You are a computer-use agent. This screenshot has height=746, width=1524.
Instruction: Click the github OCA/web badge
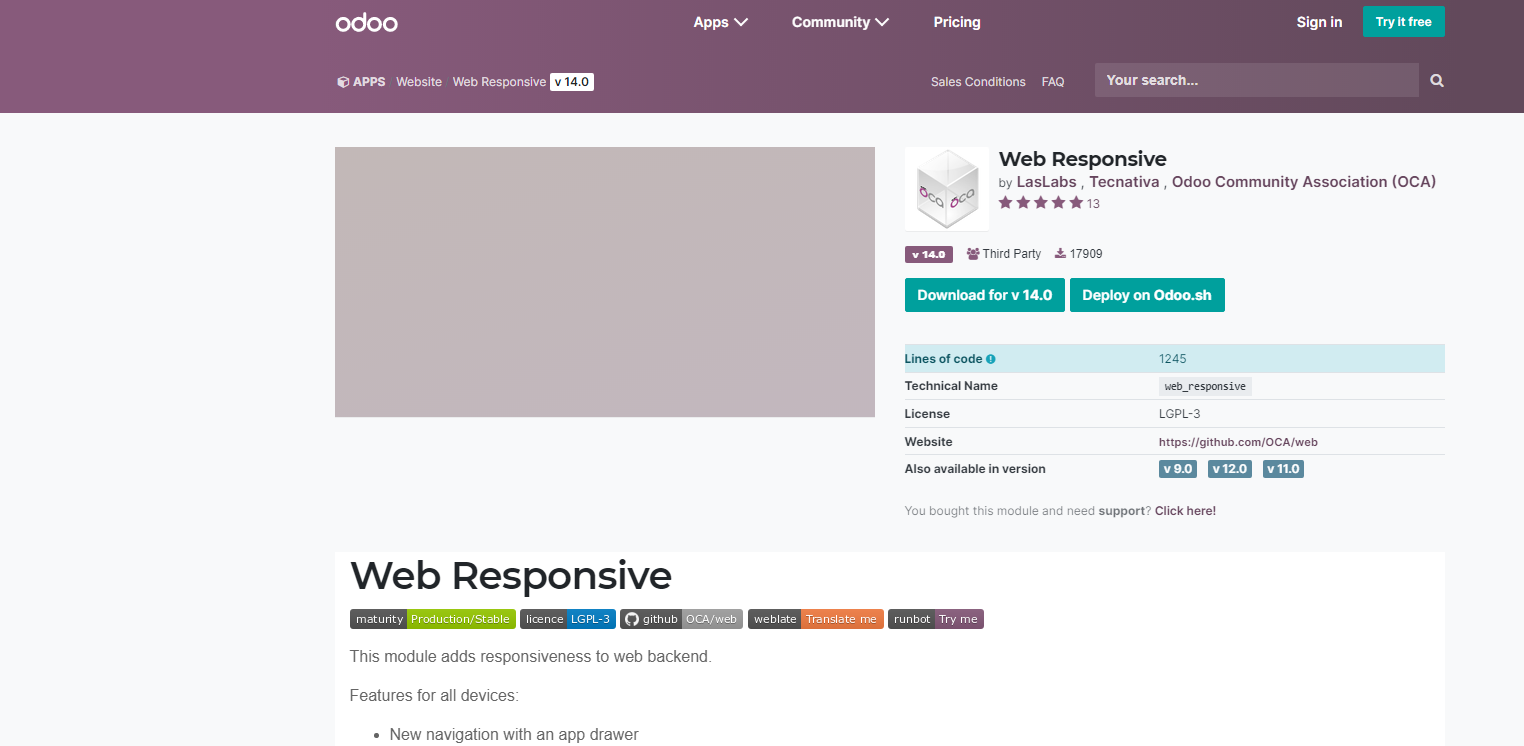coord(682,619)
